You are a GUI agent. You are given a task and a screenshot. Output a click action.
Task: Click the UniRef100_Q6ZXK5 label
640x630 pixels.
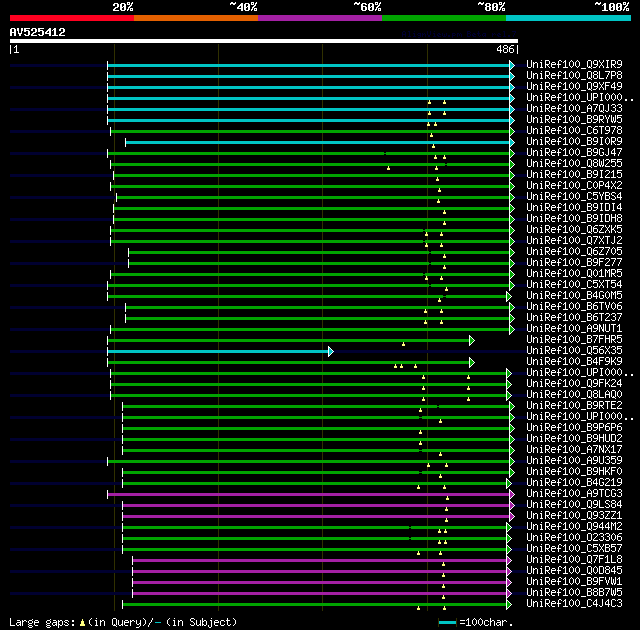(x=574, y=230)
